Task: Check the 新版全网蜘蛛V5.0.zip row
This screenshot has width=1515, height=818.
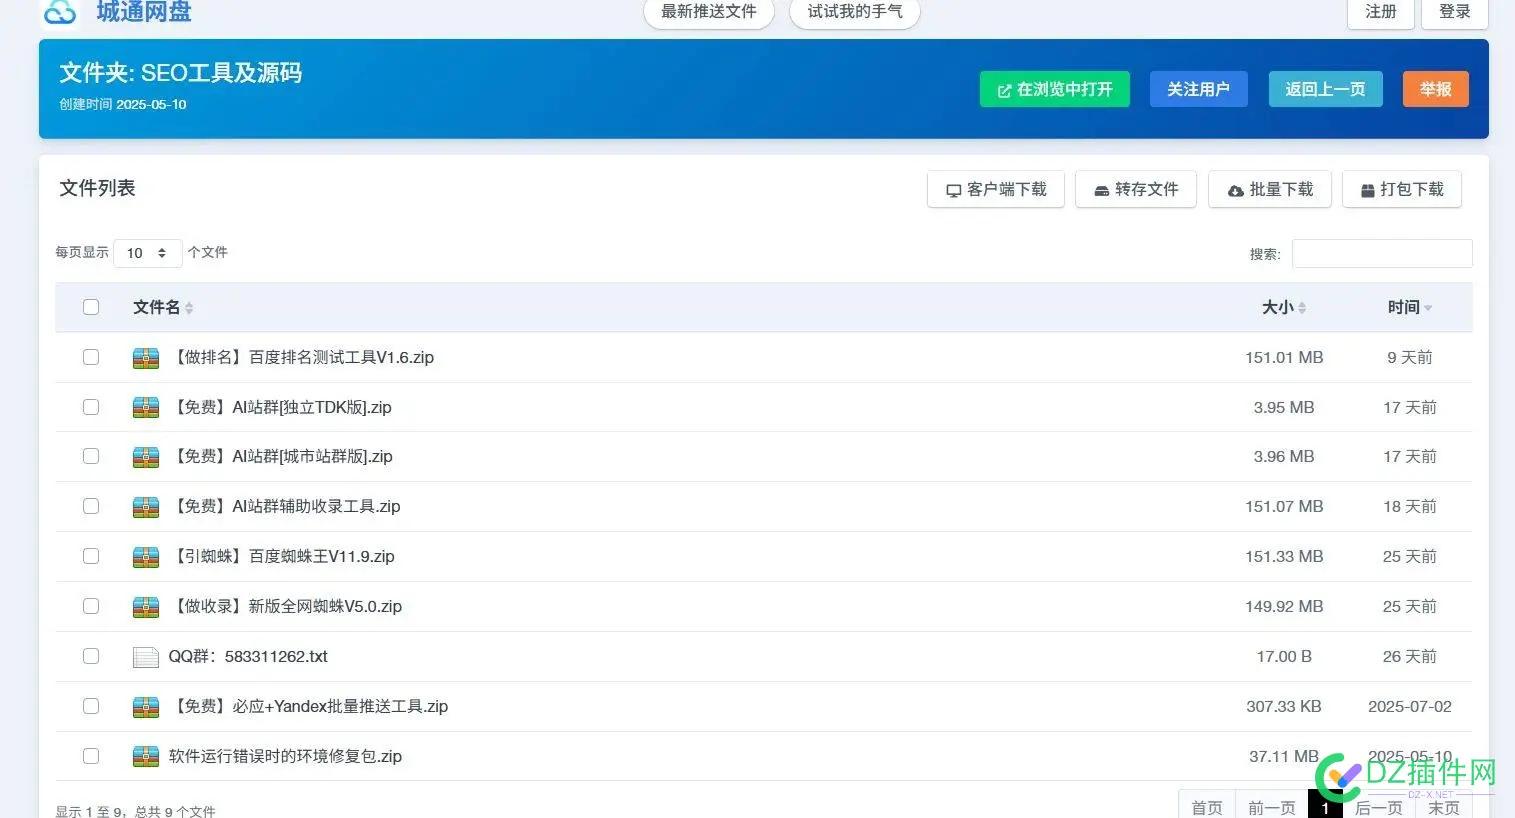Action: pos(91,606)
